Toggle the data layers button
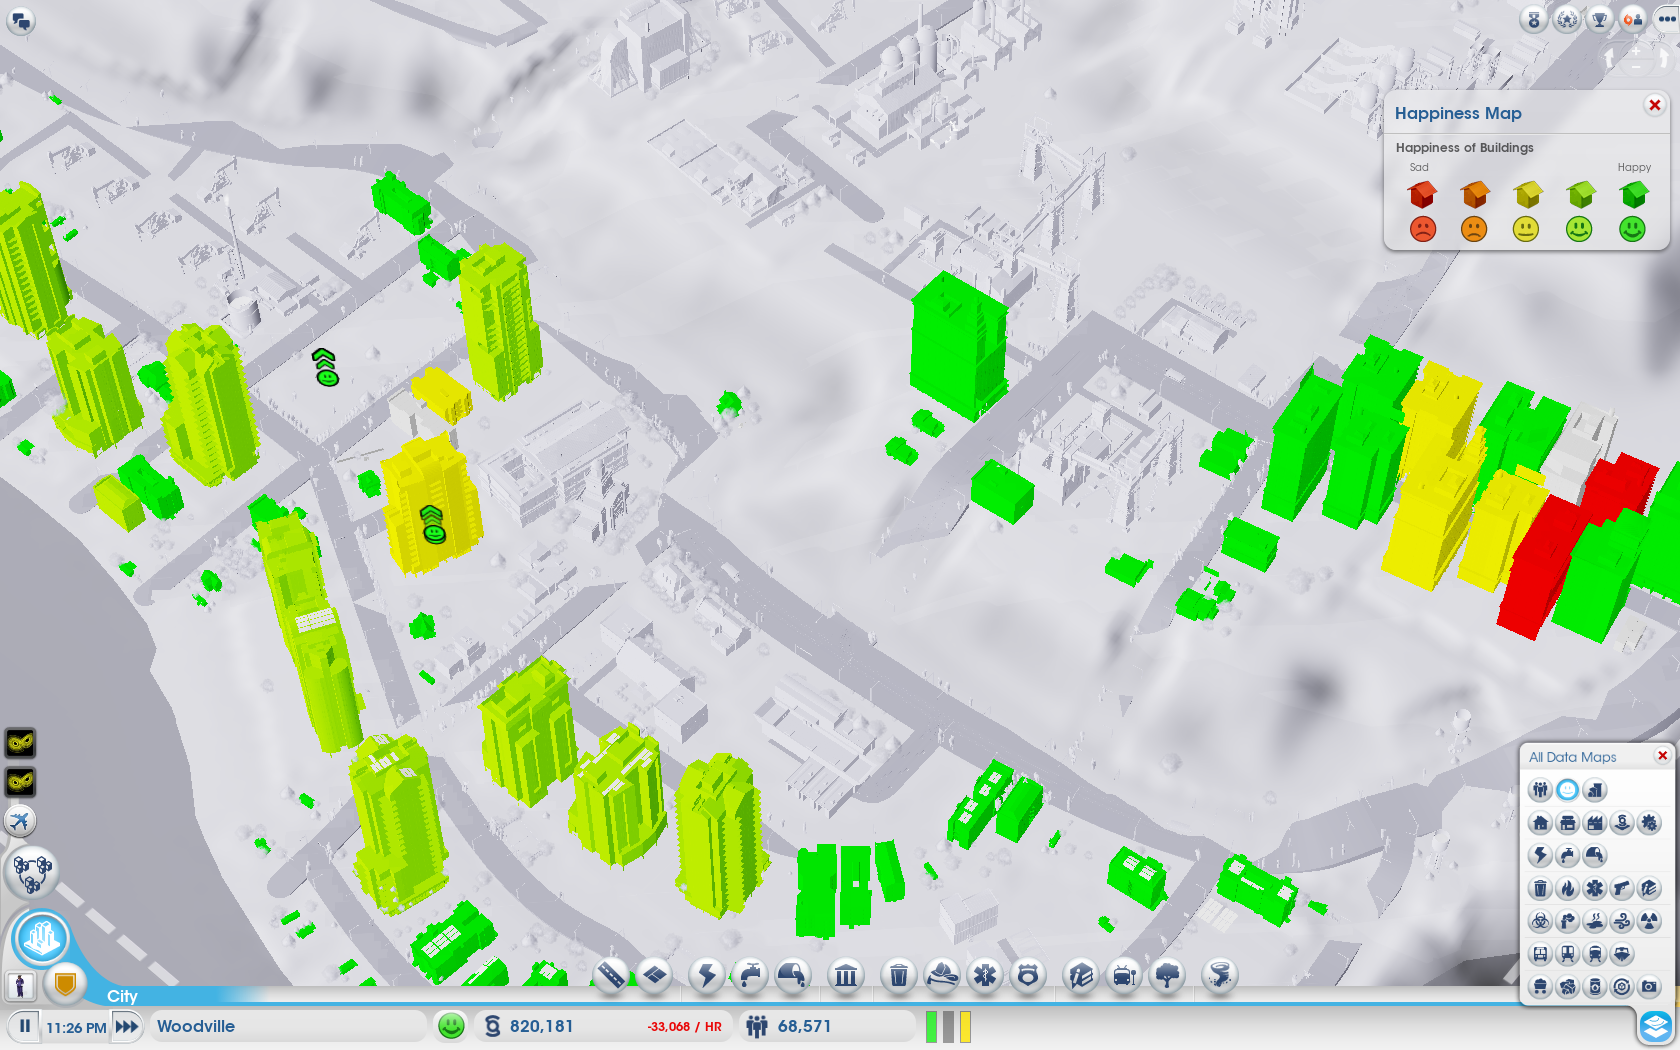This screenshot has width=1680, height=1050. 1656,1026
